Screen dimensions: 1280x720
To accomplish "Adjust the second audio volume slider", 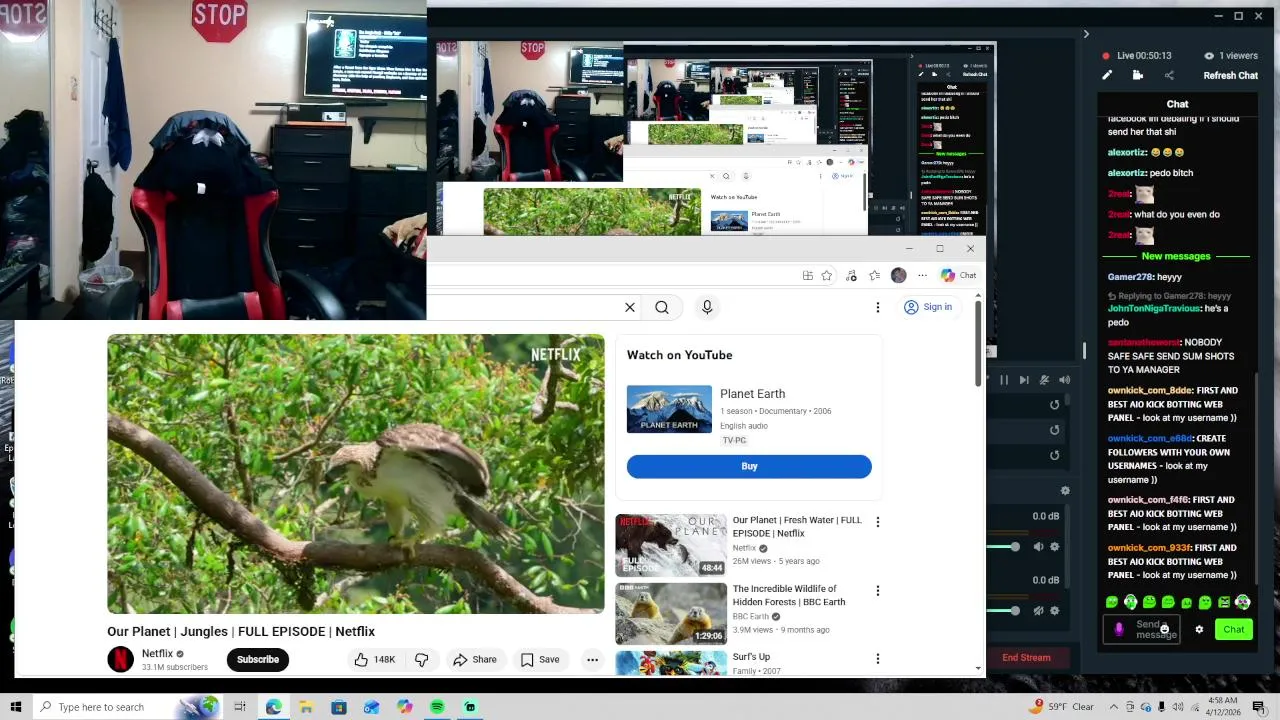I will click(1015, 610).
